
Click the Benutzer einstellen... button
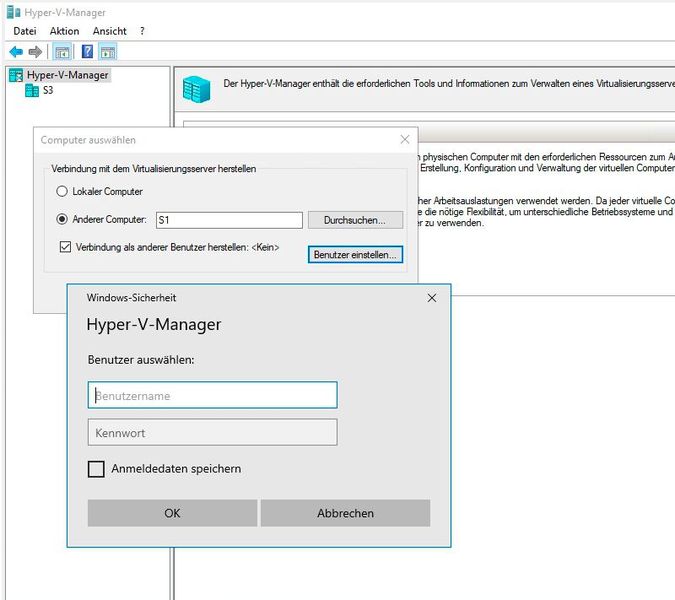pos(356,254)
